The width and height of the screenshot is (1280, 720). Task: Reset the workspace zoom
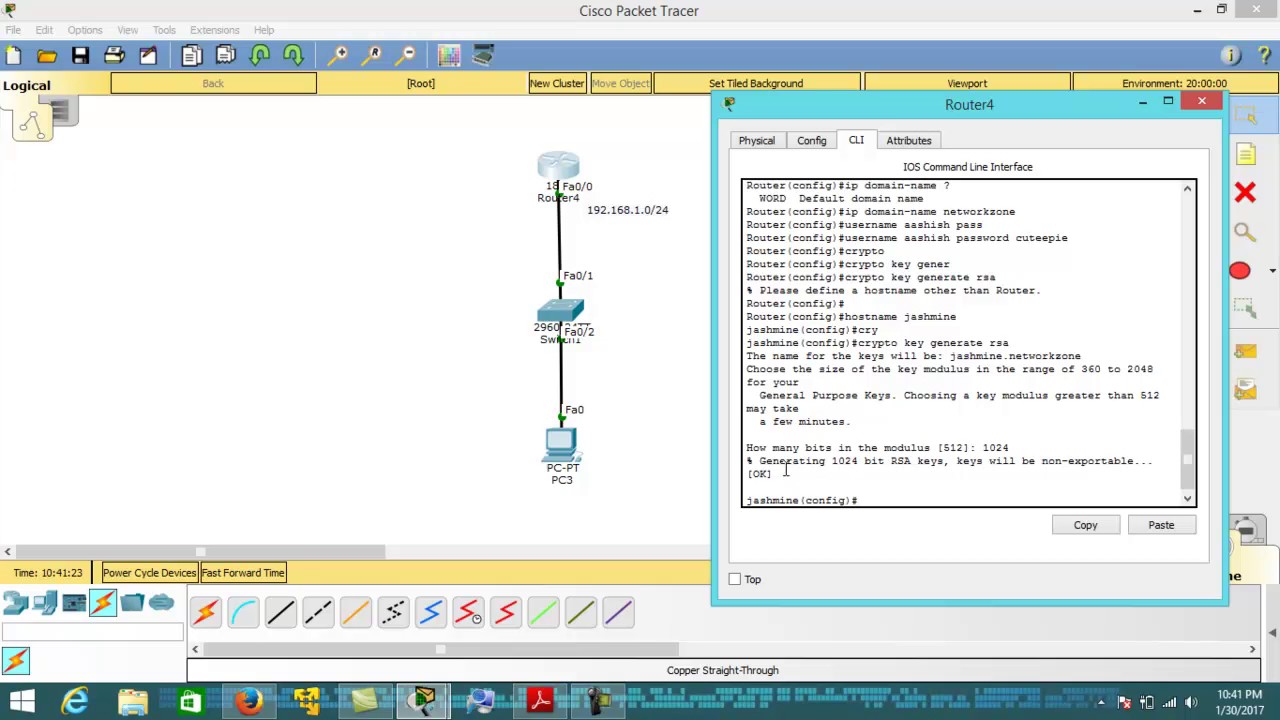coord(374,55)
